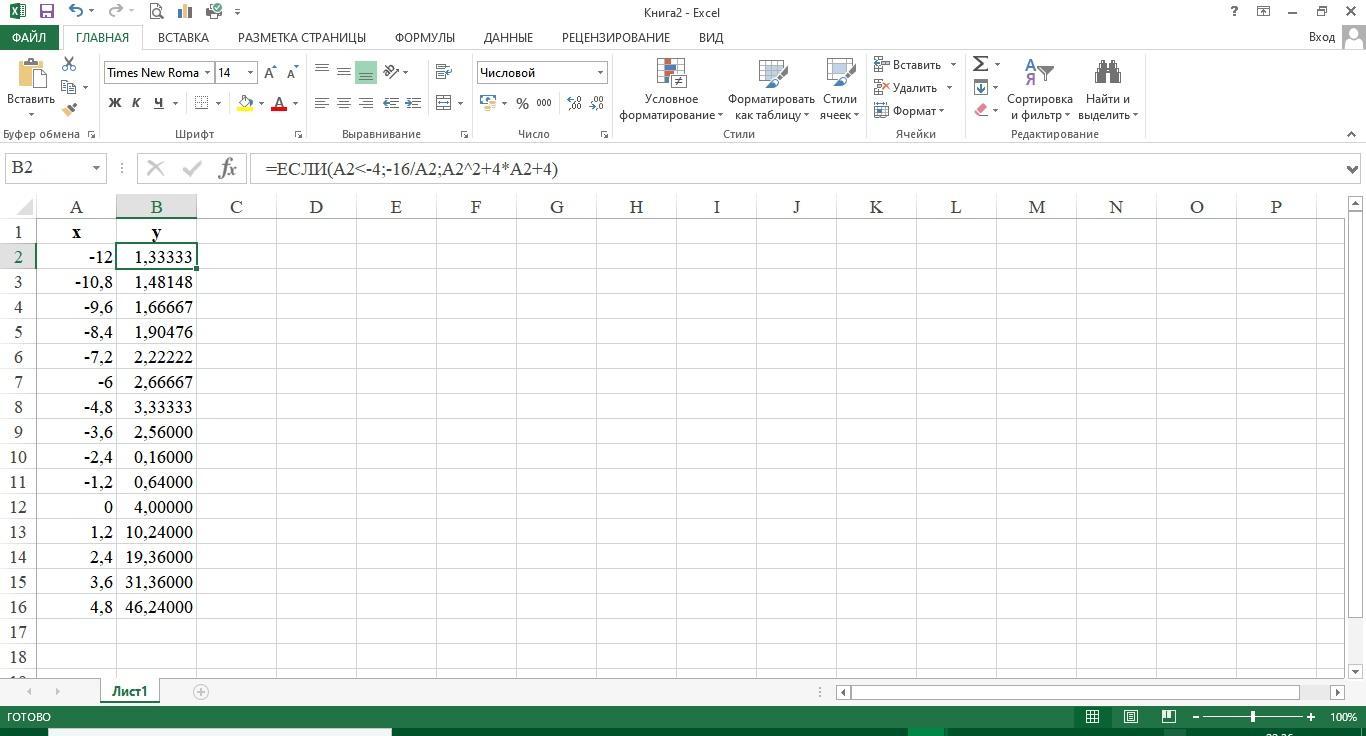
Task: Click the Вставить cells button
Action: tap(915, 64)
